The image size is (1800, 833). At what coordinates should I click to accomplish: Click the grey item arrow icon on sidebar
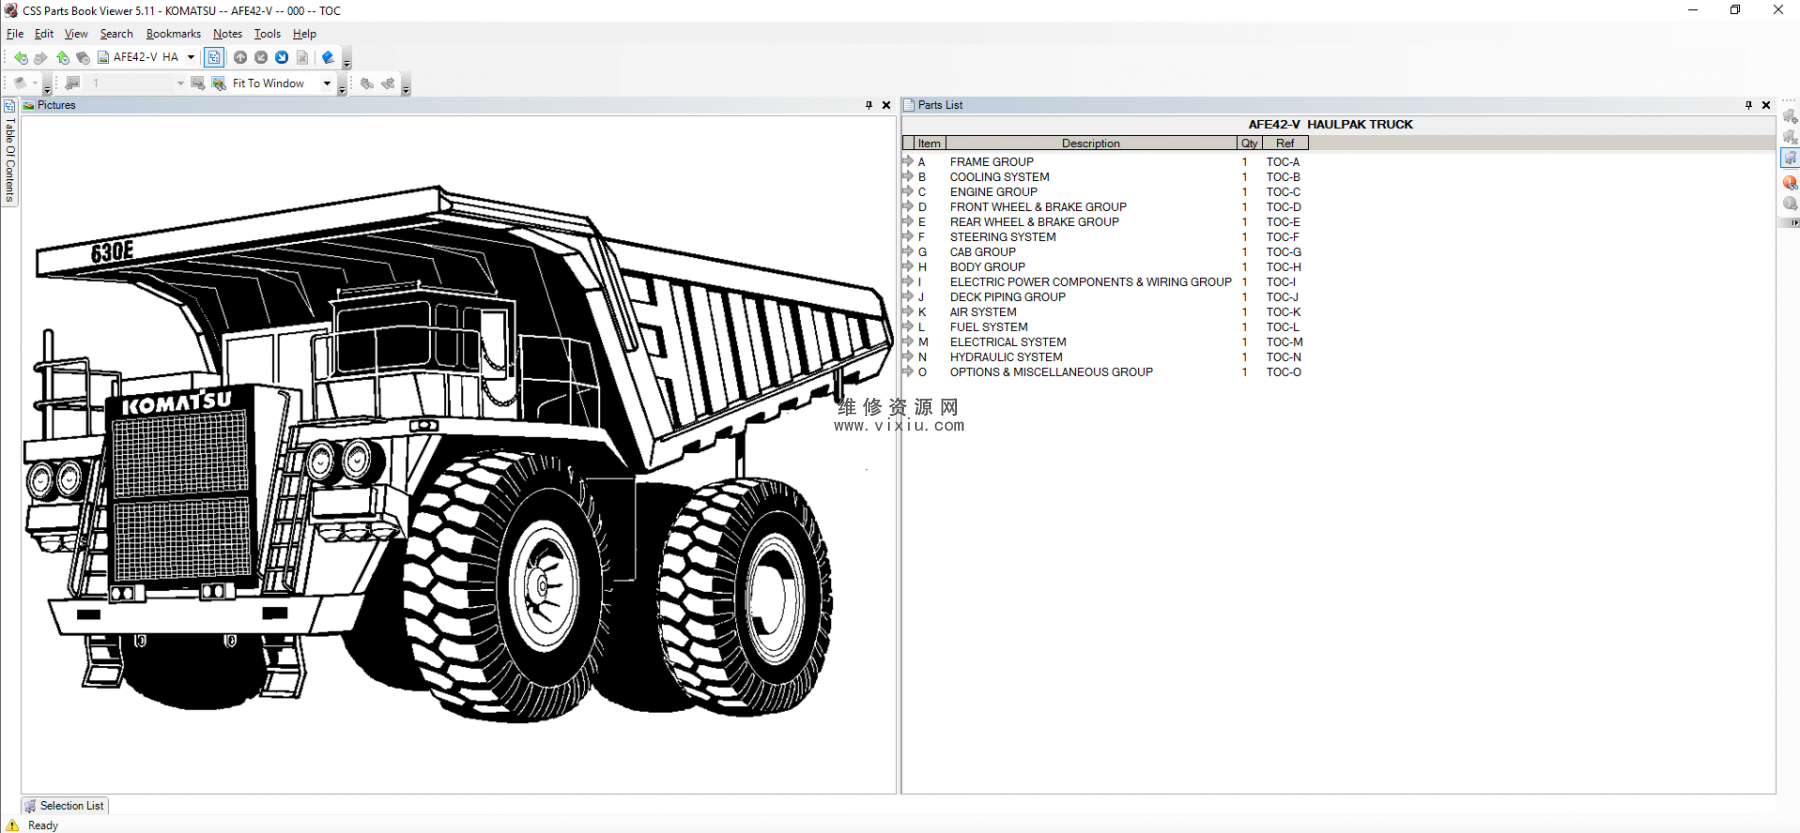click(x=1790, y=204)
